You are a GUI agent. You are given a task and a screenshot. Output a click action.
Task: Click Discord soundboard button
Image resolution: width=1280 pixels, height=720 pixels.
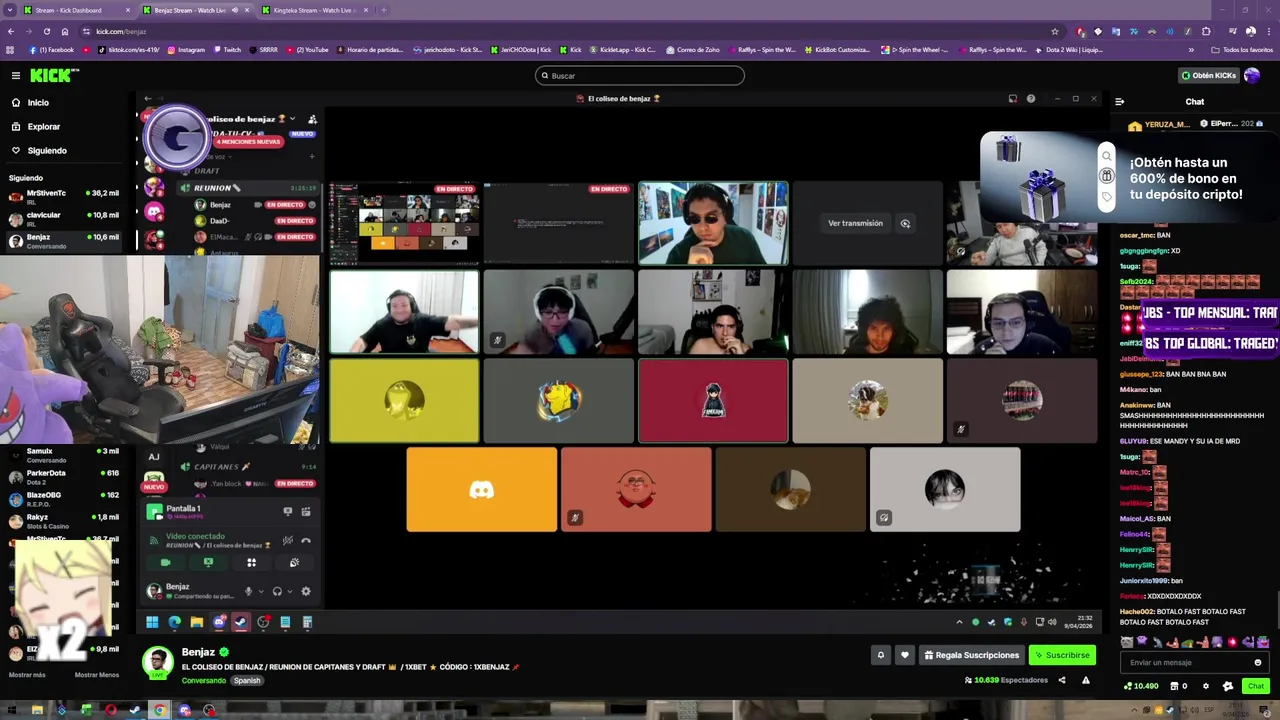[x=294, y=563]
